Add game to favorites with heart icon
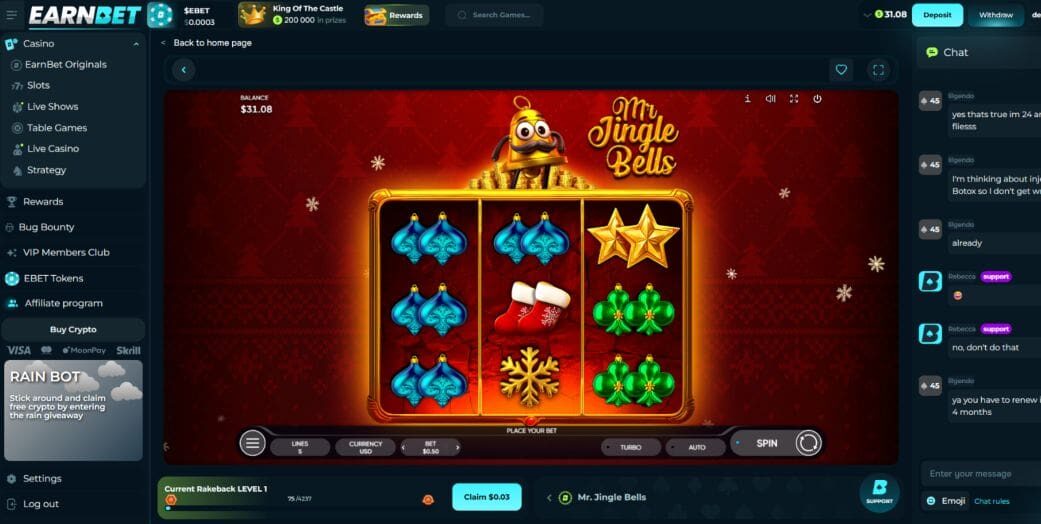 (x=841, y=70)
